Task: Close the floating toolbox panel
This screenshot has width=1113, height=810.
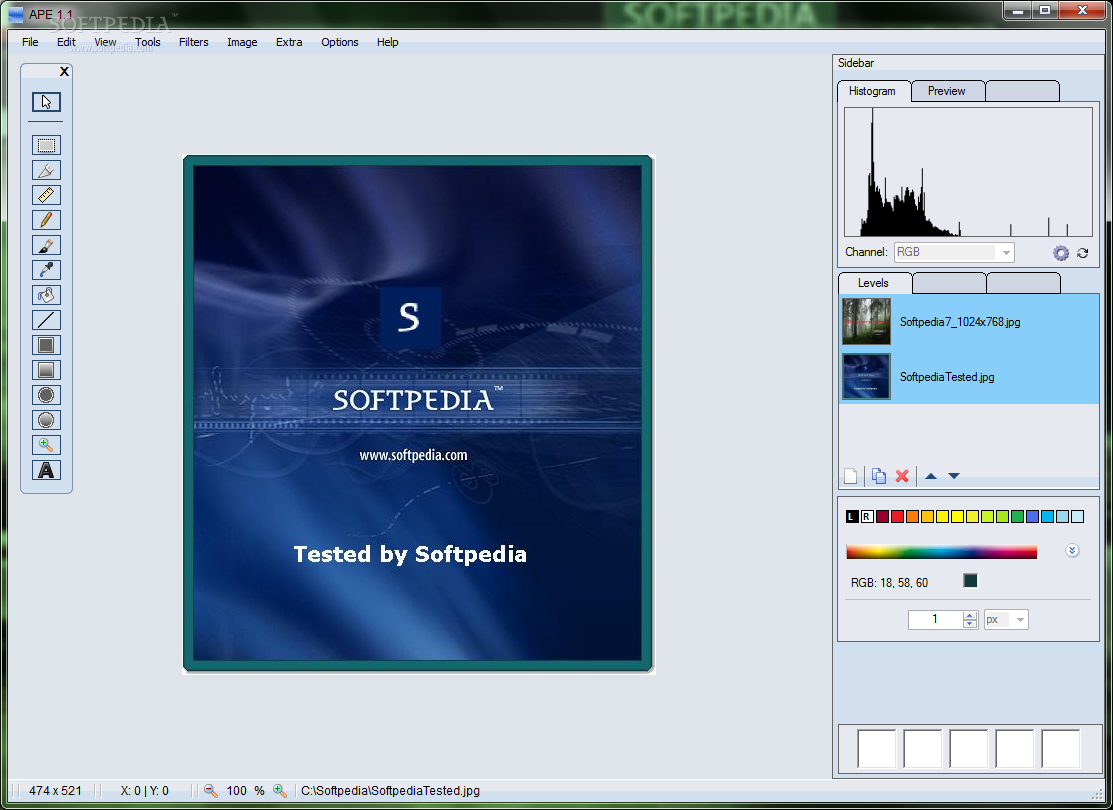Action: pyautogui.click(x=65, y=72)
